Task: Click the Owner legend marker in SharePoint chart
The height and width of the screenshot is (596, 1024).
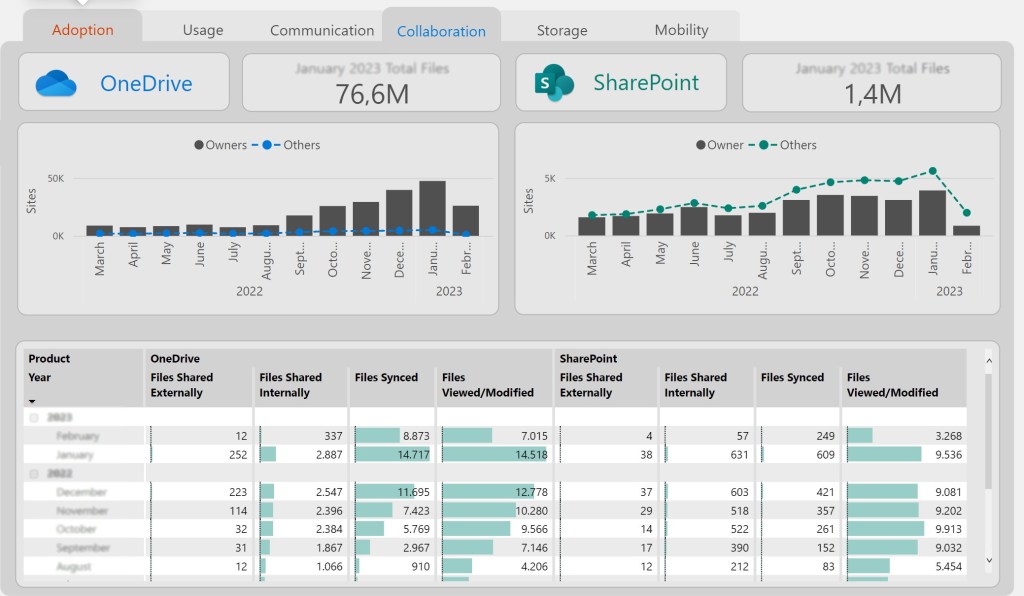Action: click(700, 145)
